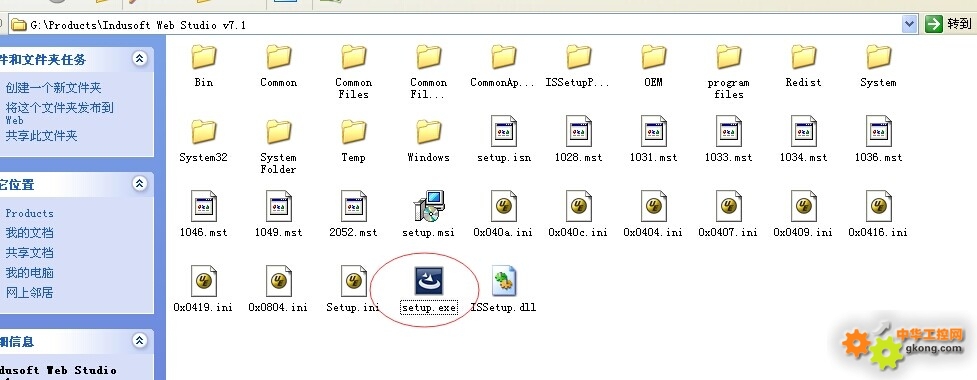
Task: Select the System32 folder icon
Action: point(203,132)
